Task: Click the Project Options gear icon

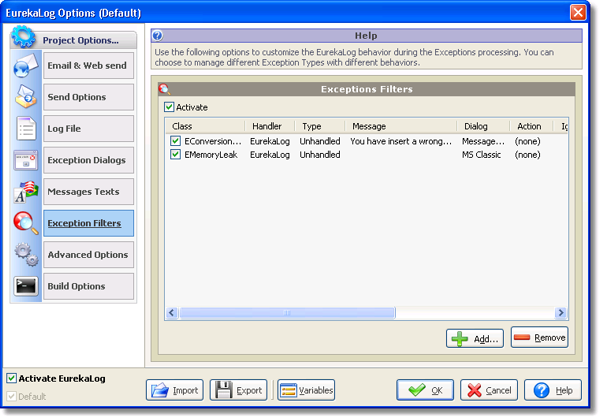Action: pyautogui.click(x=23, y=37)
